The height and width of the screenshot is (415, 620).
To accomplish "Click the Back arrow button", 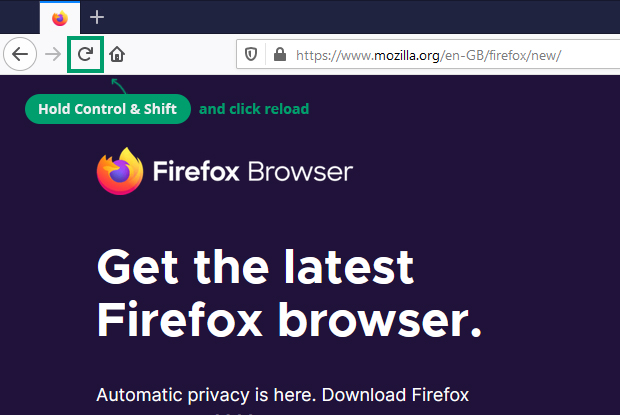I will tap(20, 54).
